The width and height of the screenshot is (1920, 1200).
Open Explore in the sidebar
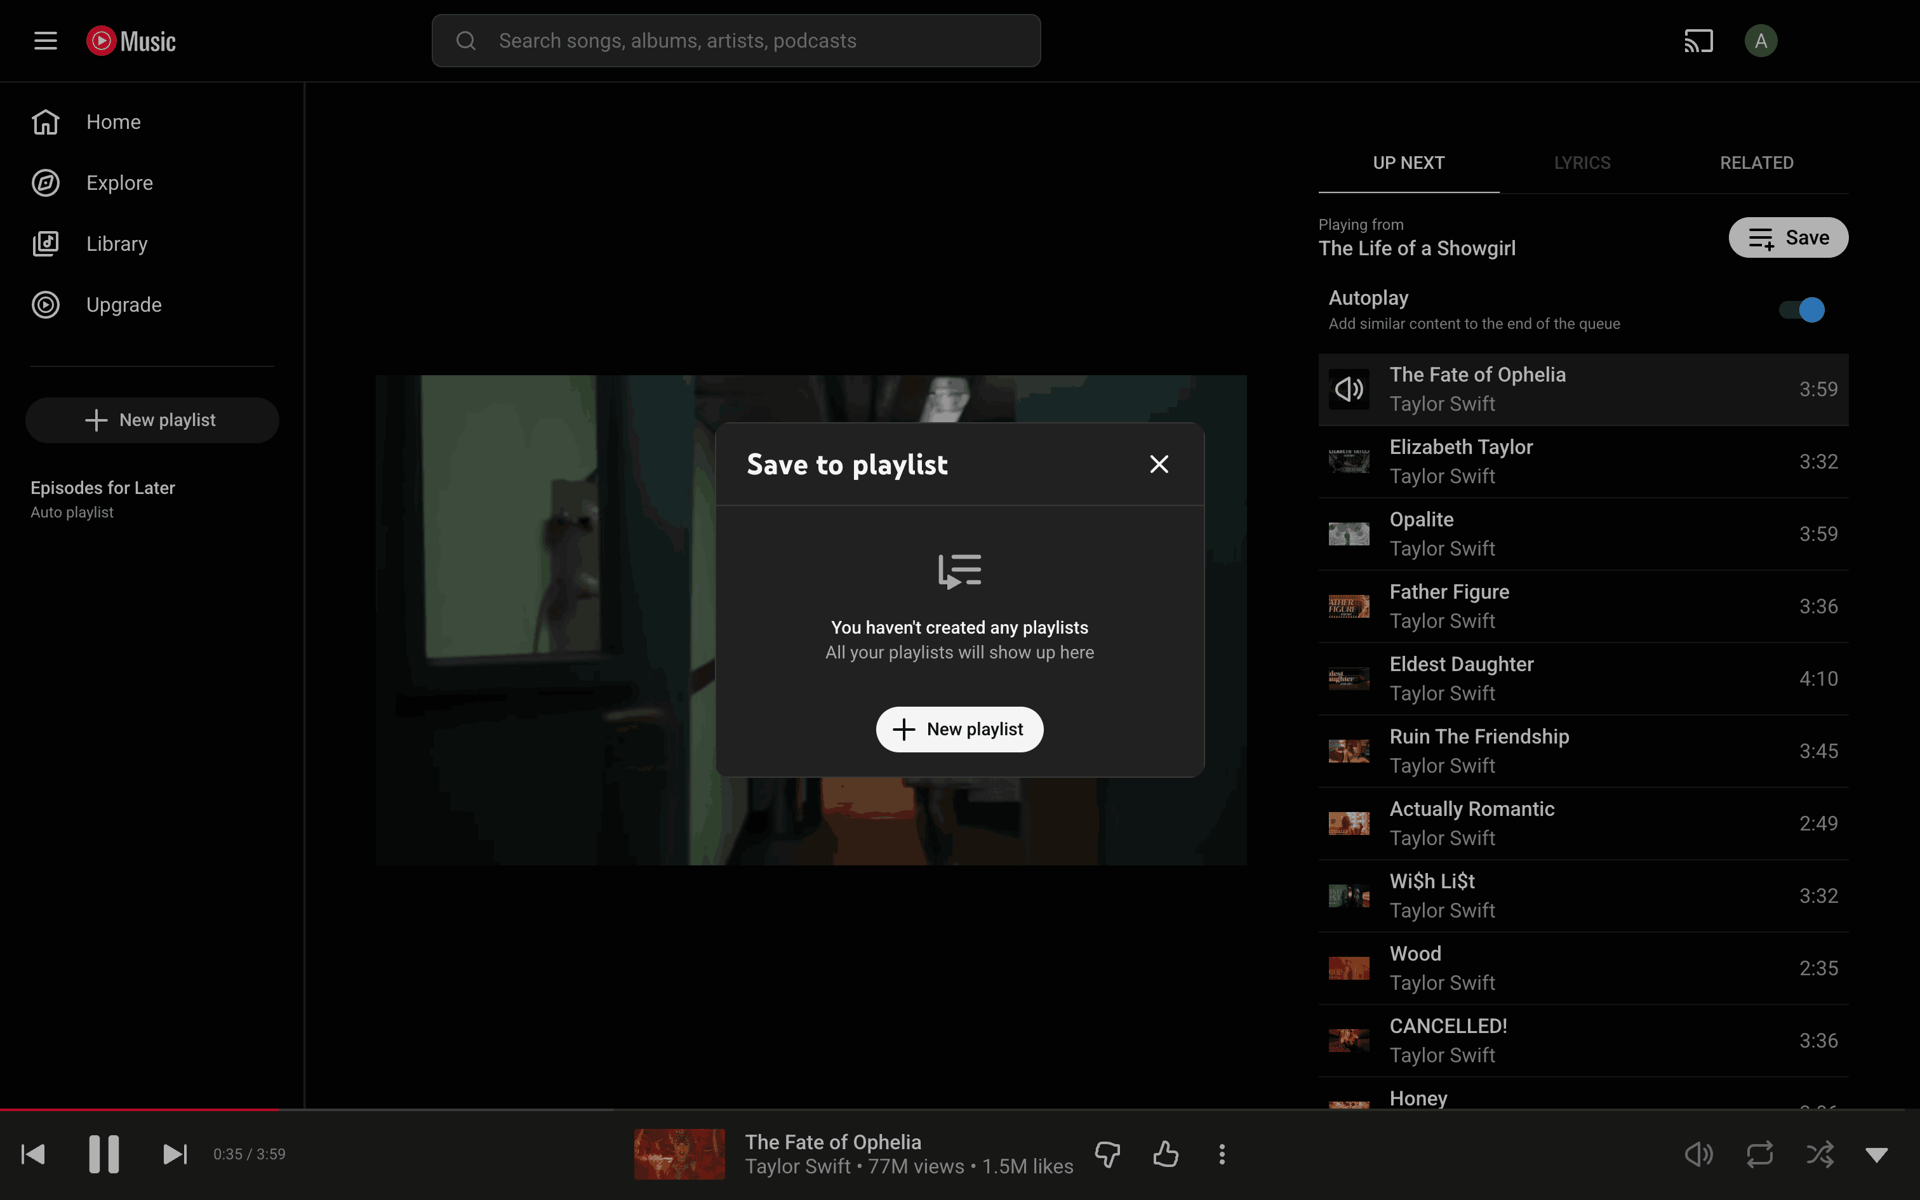152,183
